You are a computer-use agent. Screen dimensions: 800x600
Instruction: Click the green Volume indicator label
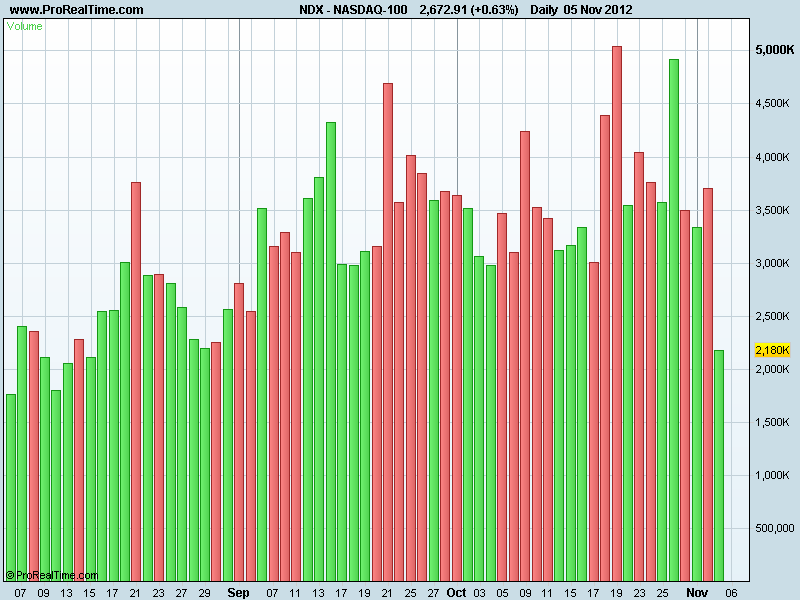[24, 26]
